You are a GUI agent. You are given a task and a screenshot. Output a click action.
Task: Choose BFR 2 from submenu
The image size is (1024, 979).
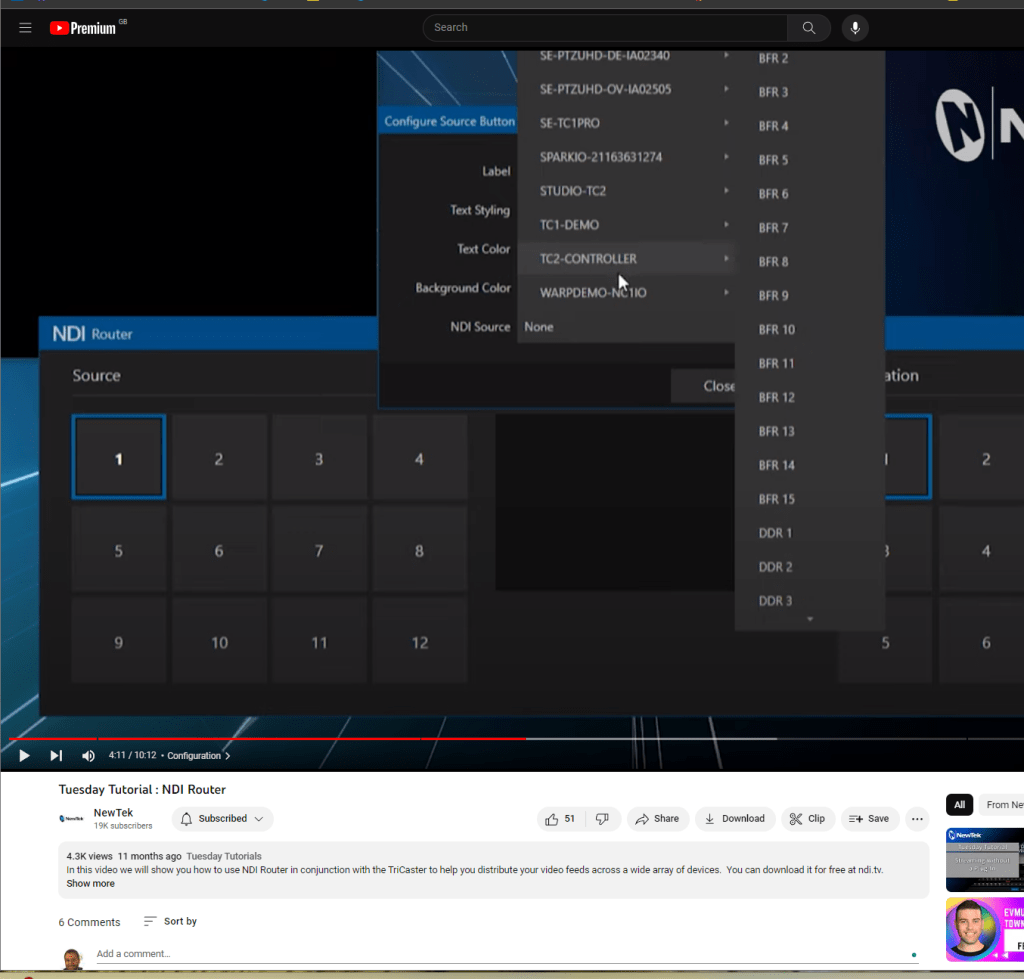(810, 58)
